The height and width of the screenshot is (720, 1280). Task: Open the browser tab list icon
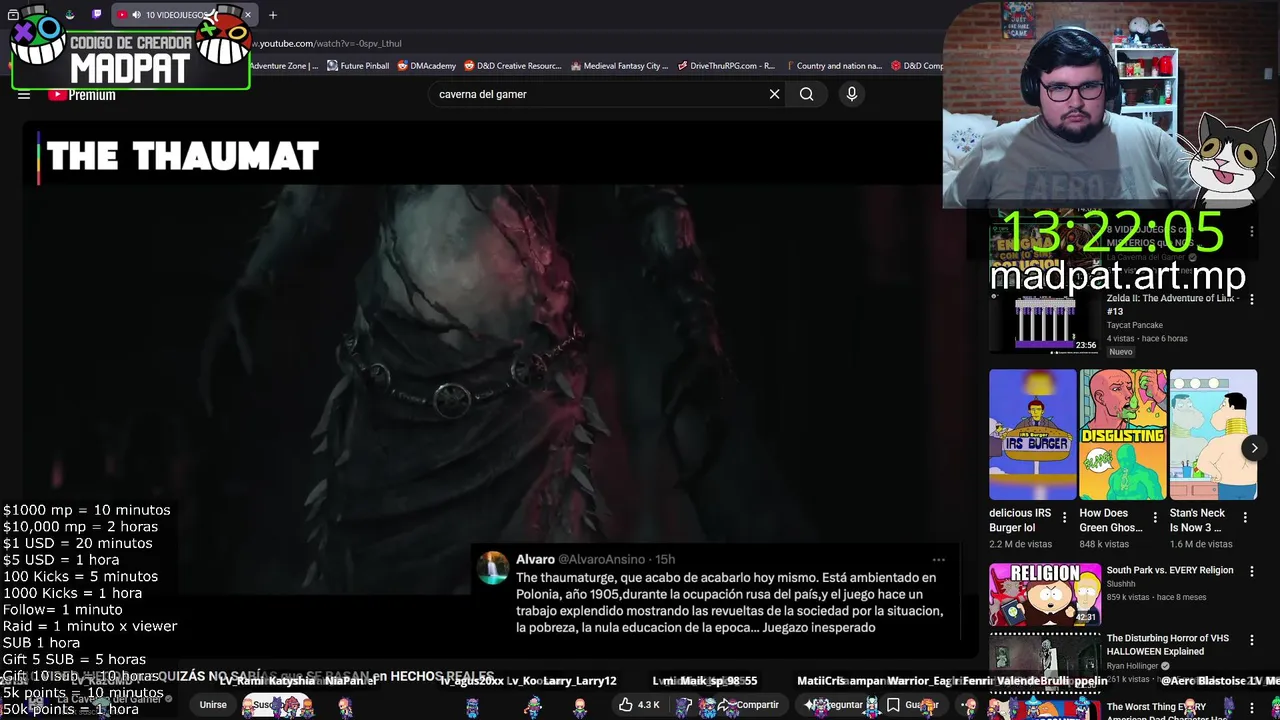pos(13,15)
